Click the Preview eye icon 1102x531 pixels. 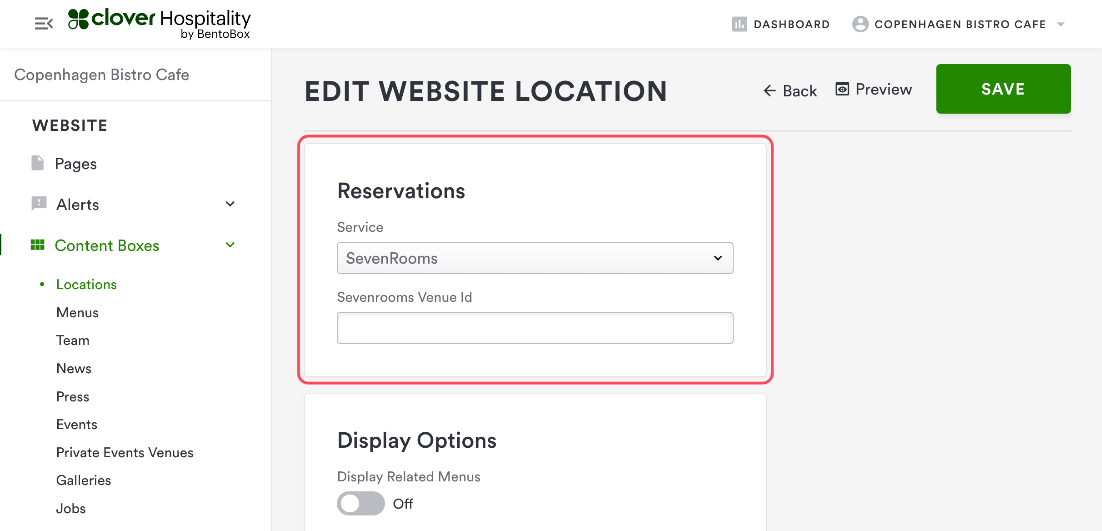click(x=842, y=90)
